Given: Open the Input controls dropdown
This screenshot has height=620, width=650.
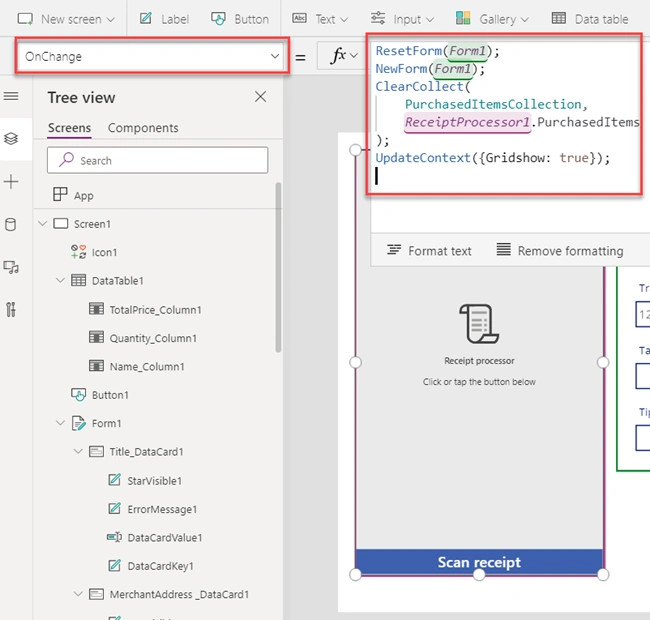Looking at the screenshot, I should [x=402, y=19].
